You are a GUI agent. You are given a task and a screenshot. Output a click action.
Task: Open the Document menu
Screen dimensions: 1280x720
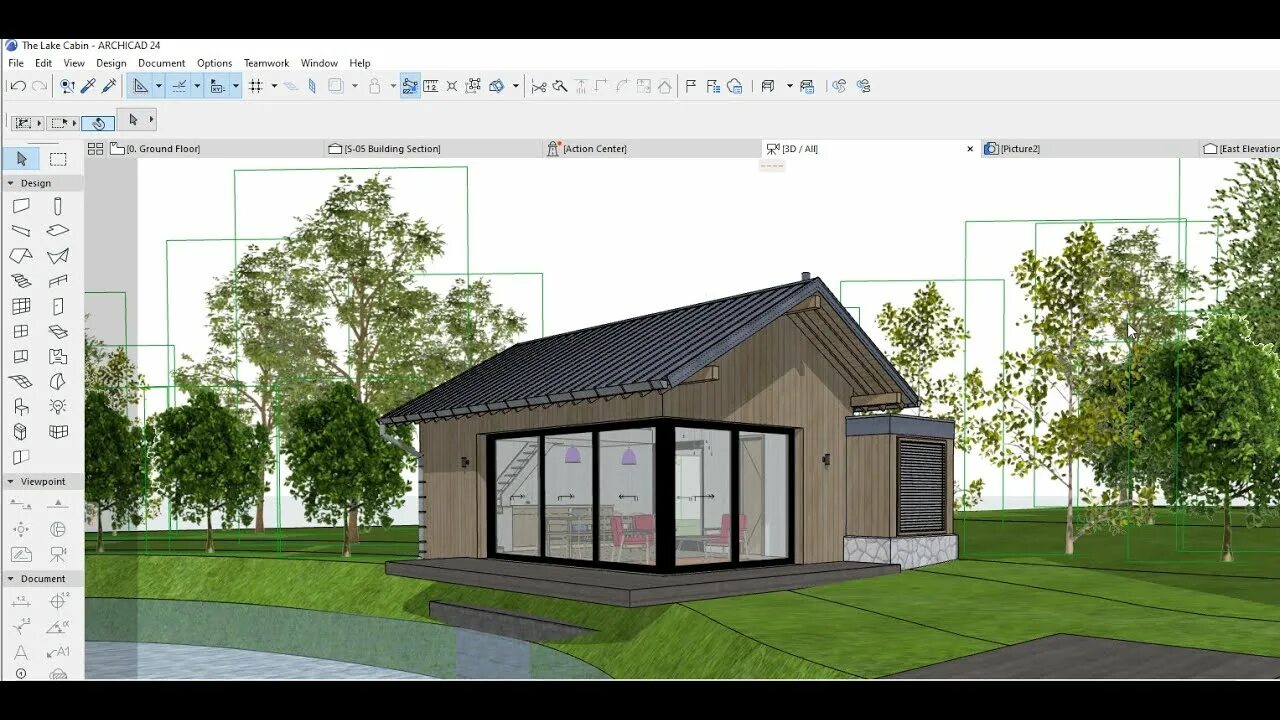coord(162,63)
